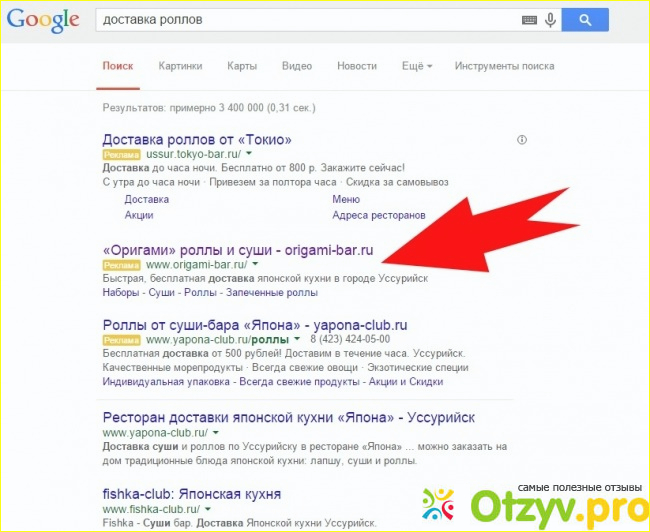This screenshot has height=532, width=650.
Task: Click the Адреса ресторанов sitelink
Action: pyautogui.click(x=379, y=216)
